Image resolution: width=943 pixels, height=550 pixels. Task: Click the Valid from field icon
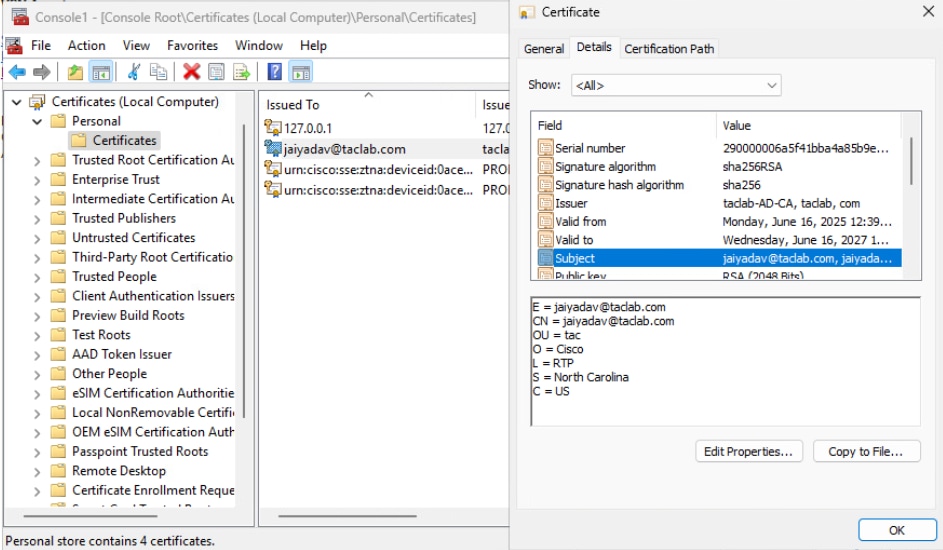pos(545,221)
